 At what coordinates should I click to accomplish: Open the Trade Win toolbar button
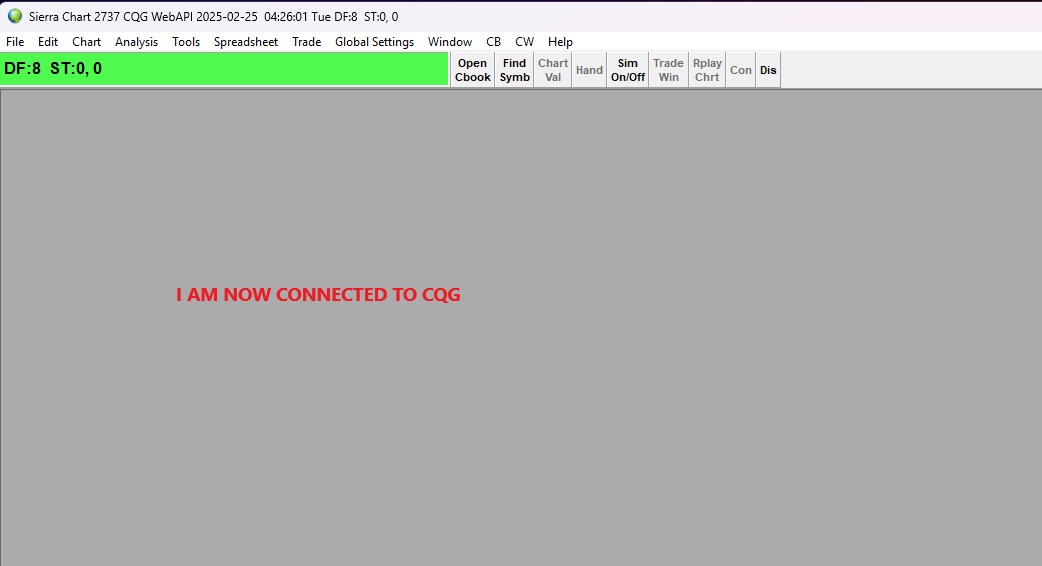pos(669,70)
